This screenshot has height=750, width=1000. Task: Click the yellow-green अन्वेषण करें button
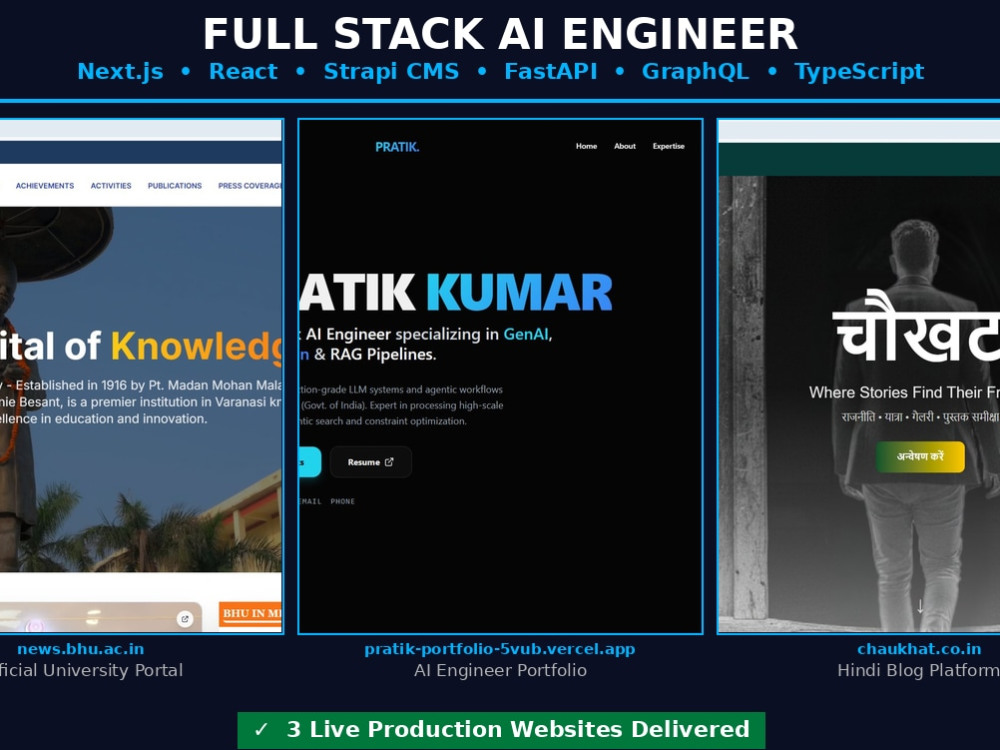920,457
